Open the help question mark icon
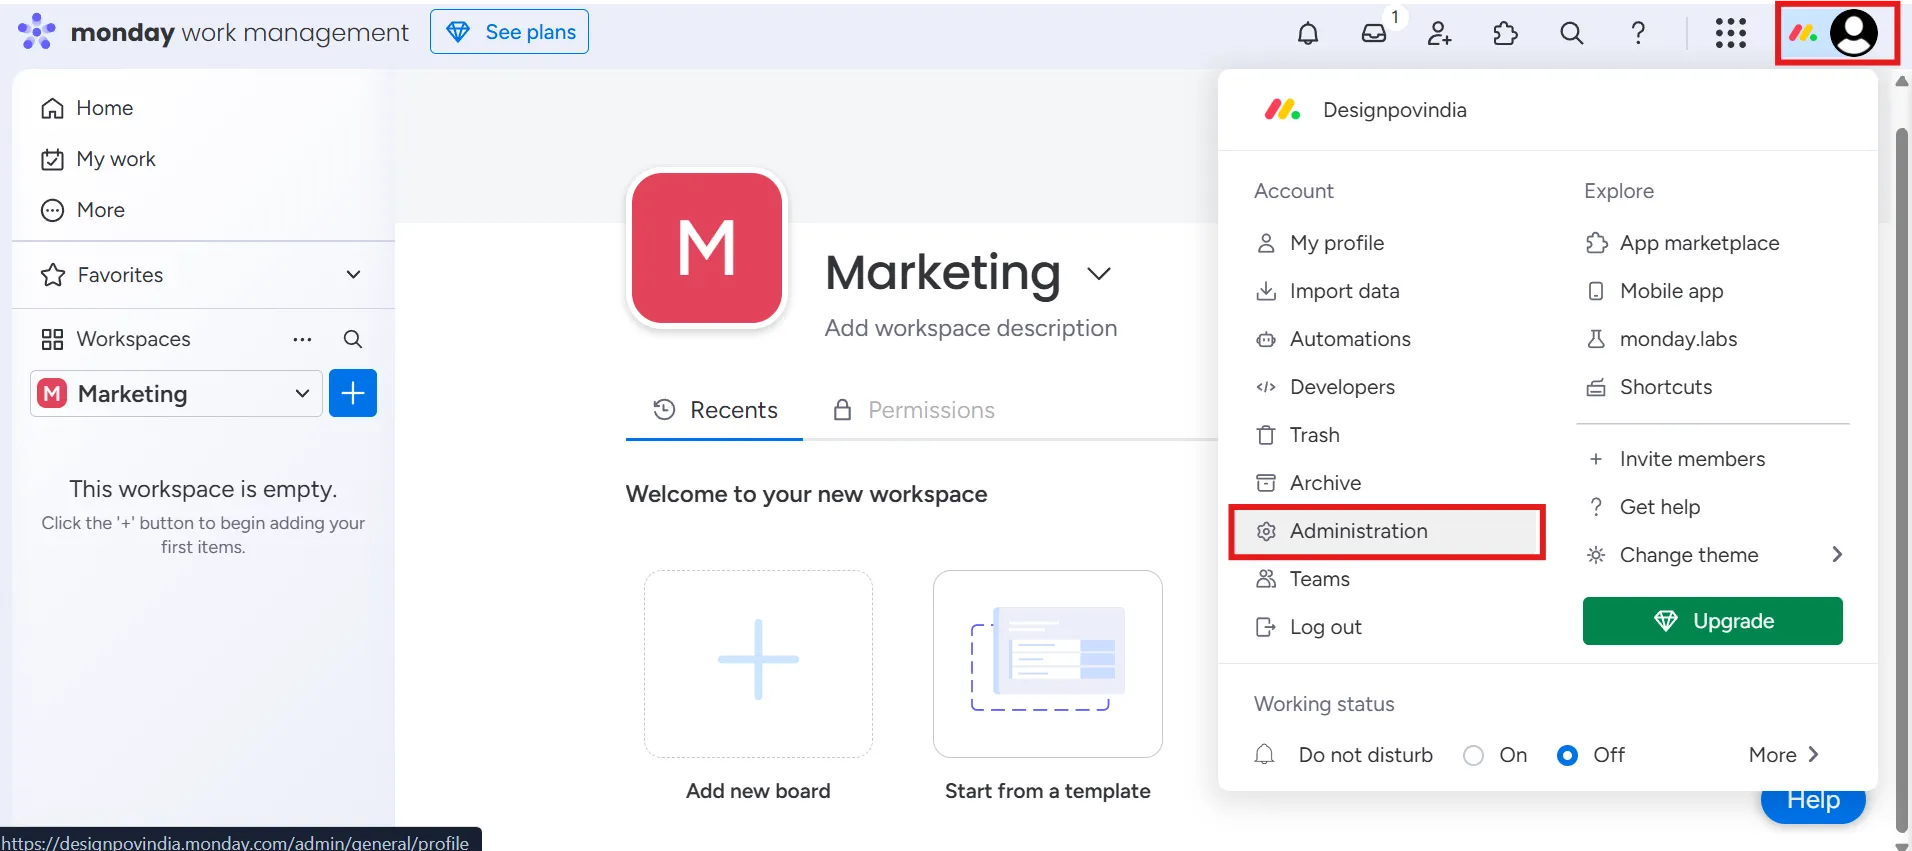Screen dimensions: 1912x851 click(1638, 33)
